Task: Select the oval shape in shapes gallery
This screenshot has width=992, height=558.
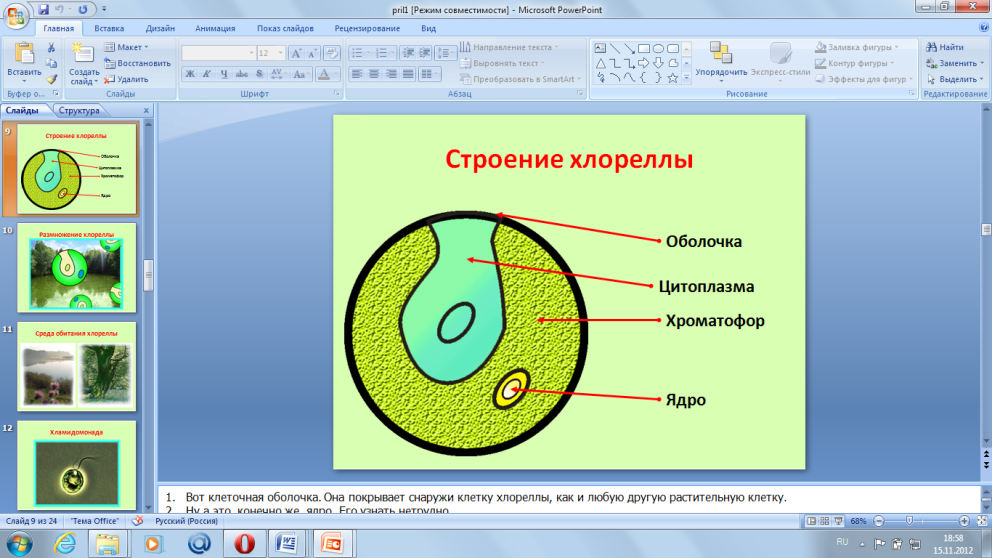Action: click(659, 48)
